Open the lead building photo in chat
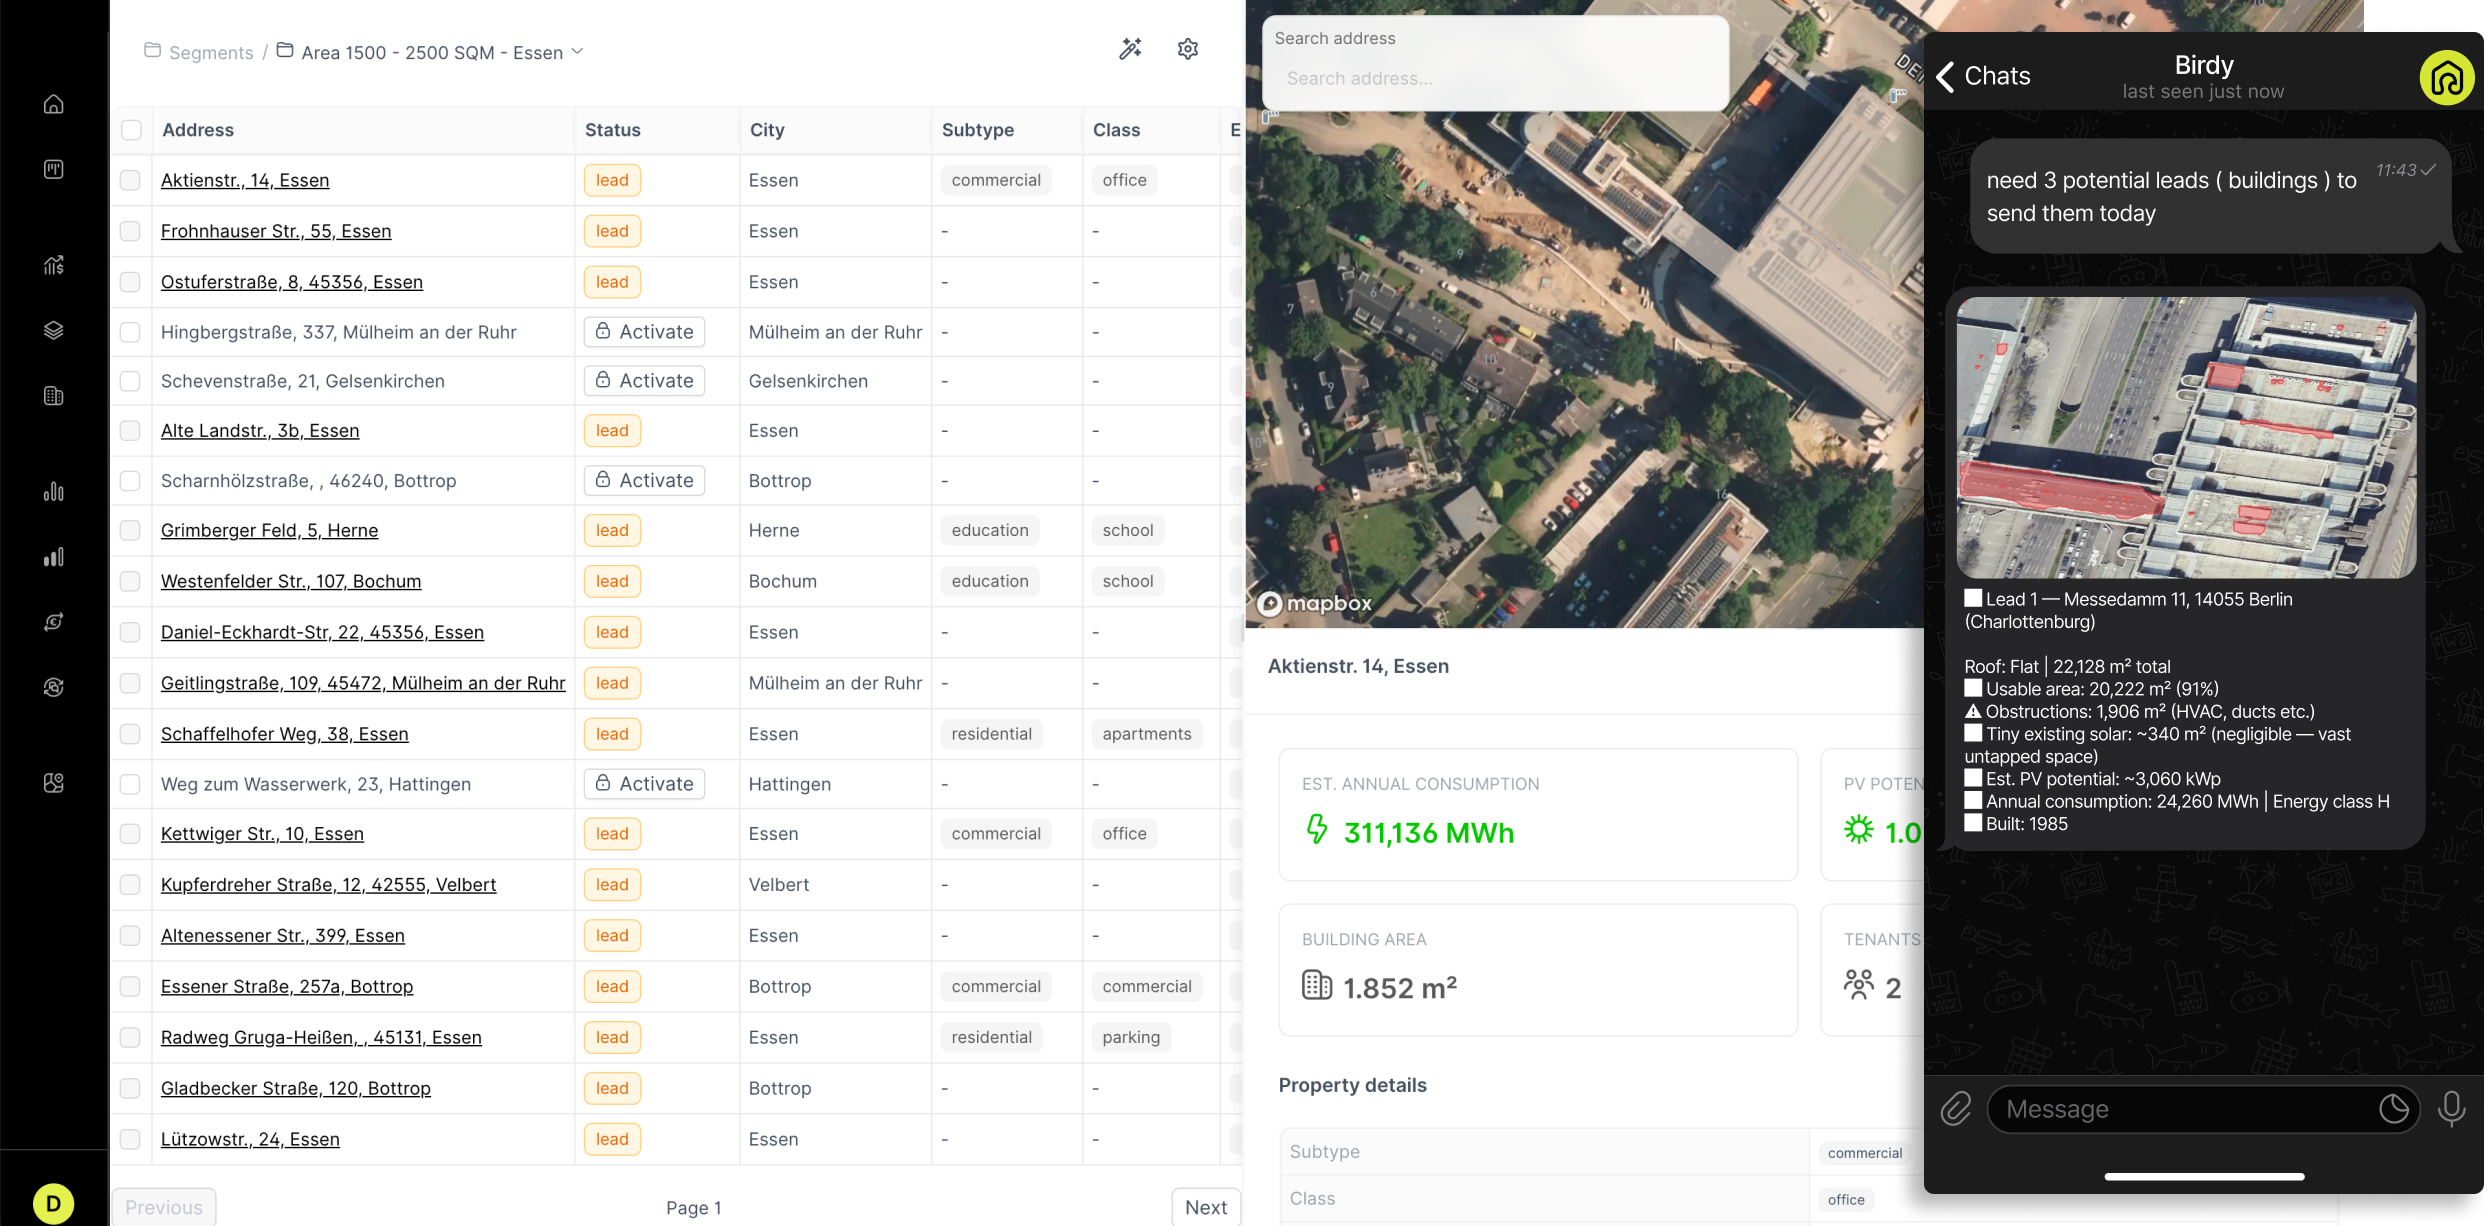Image resolution: width=2490 pixels, height=1226 pixels. point(2186,437)
